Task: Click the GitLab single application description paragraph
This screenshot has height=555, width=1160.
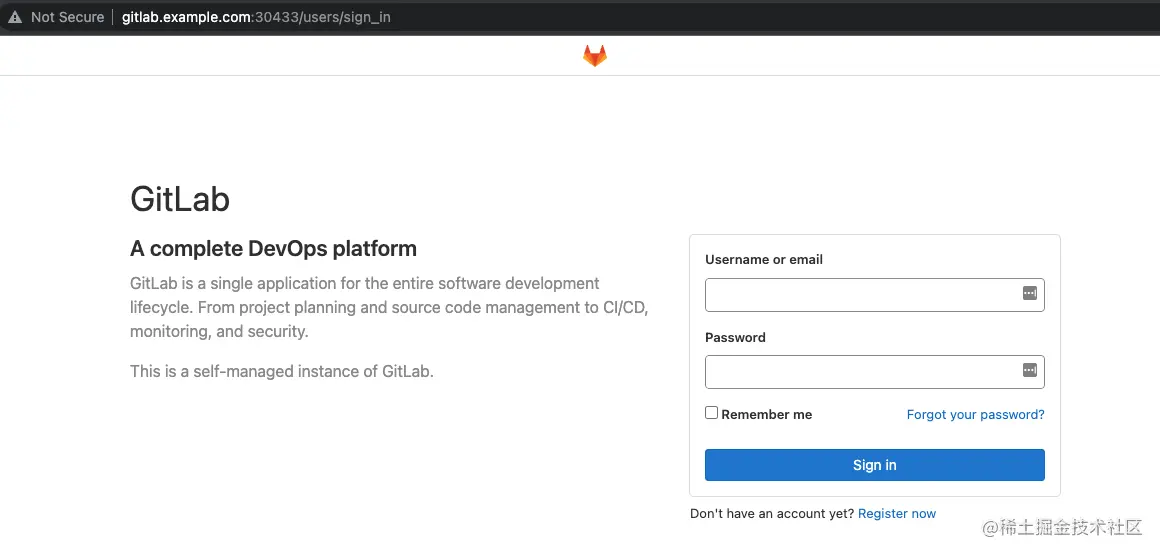Action: pyautogui.click(x=389, y=307)
